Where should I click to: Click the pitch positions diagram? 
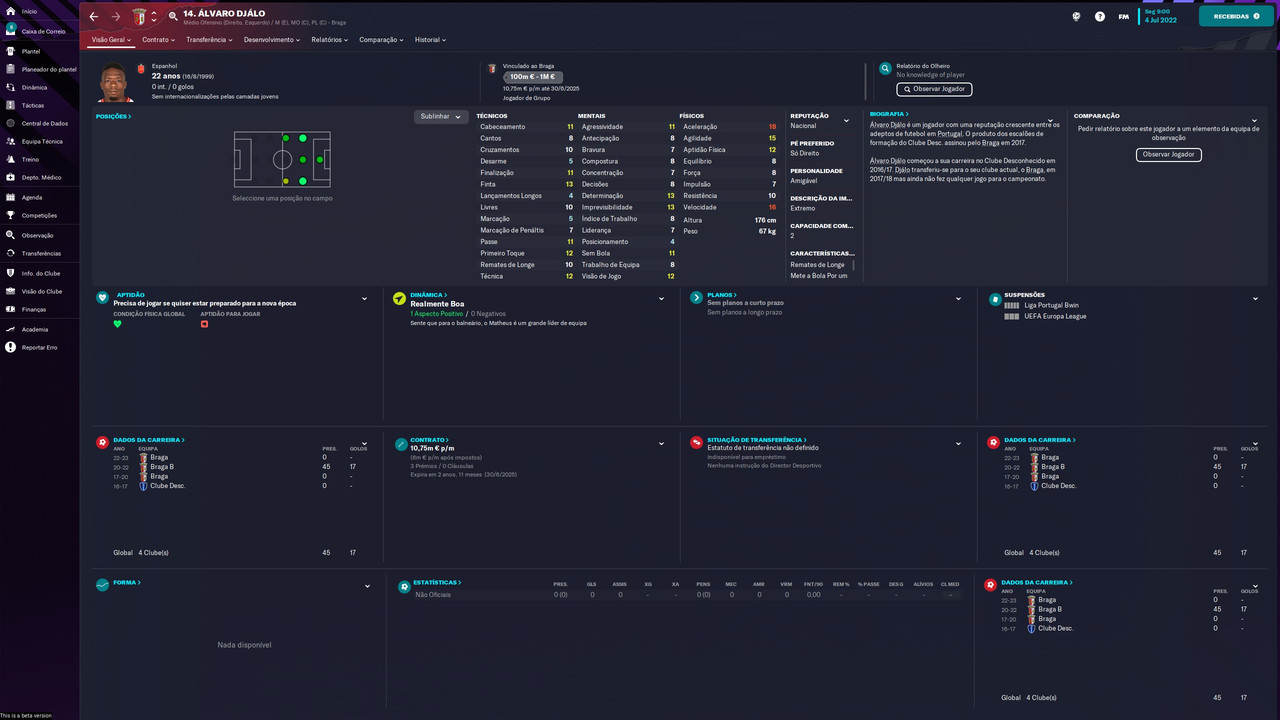click(283, 159)
